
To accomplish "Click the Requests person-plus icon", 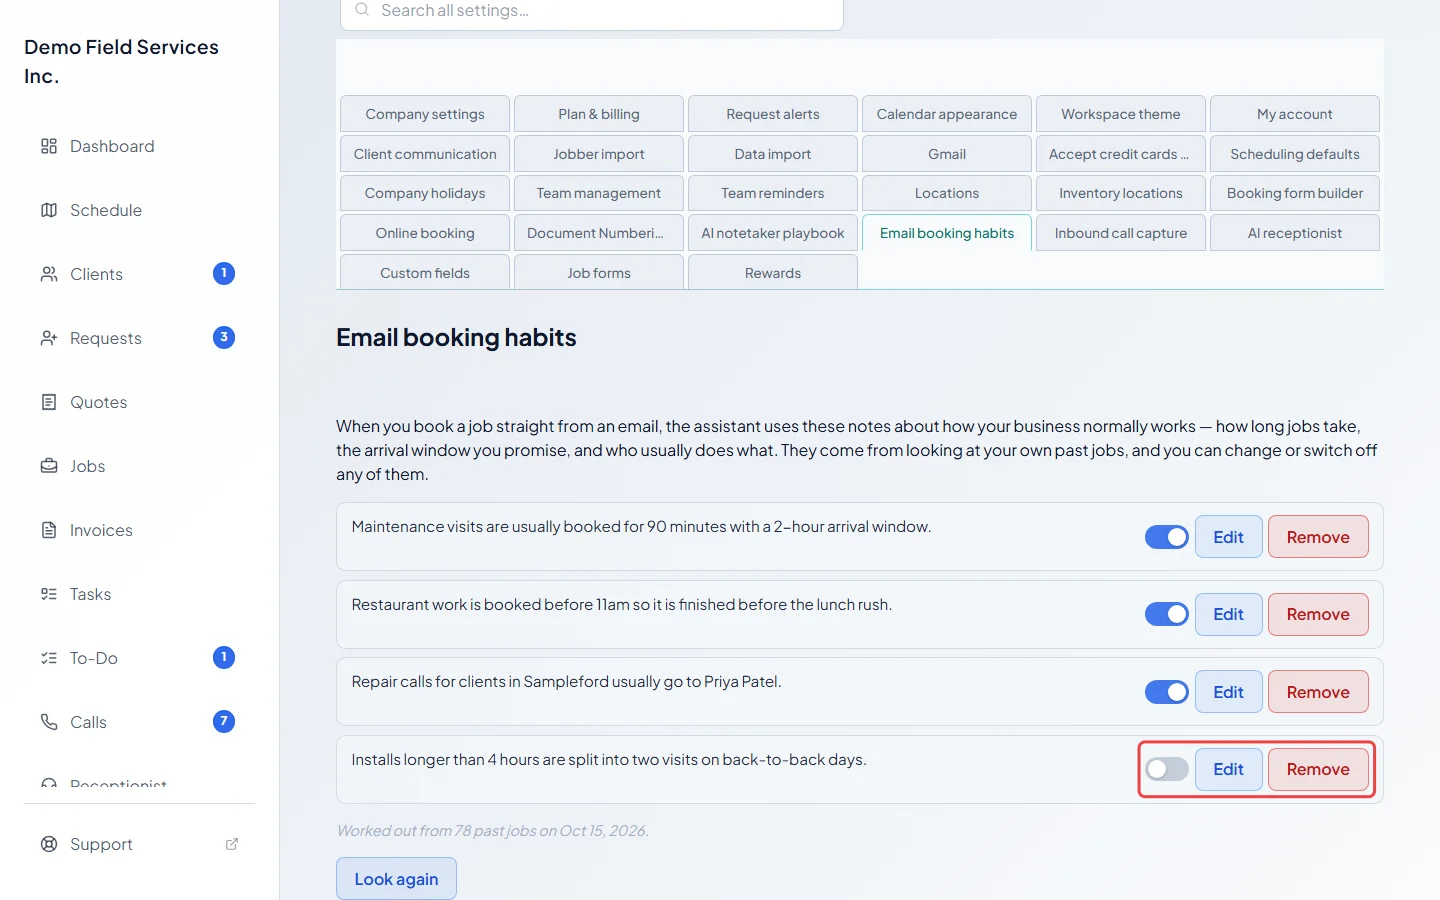I will [49, 338].
